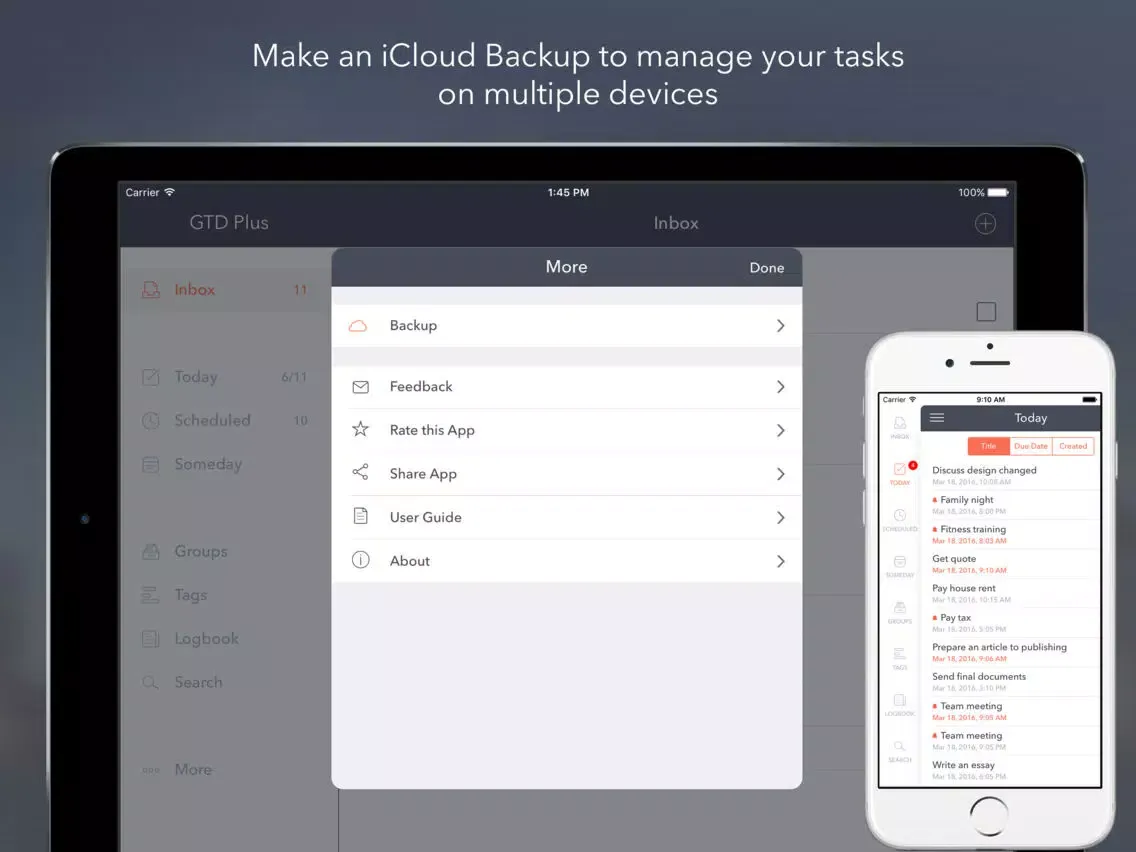Viewport: 1136px width, 852px height.
Task: Tap the About info icon
Action: [x=360, y=560]
